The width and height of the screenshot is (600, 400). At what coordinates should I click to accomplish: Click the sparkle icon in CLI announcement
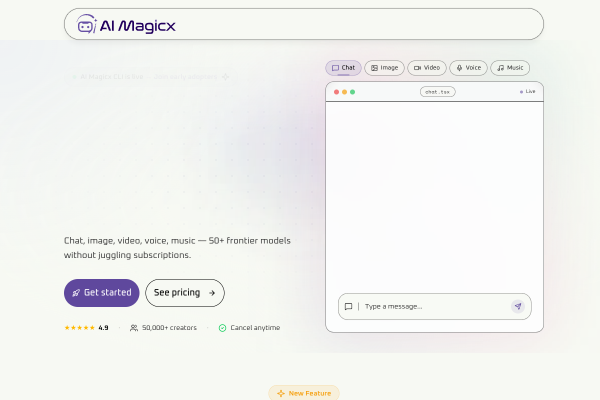[226, 77]
